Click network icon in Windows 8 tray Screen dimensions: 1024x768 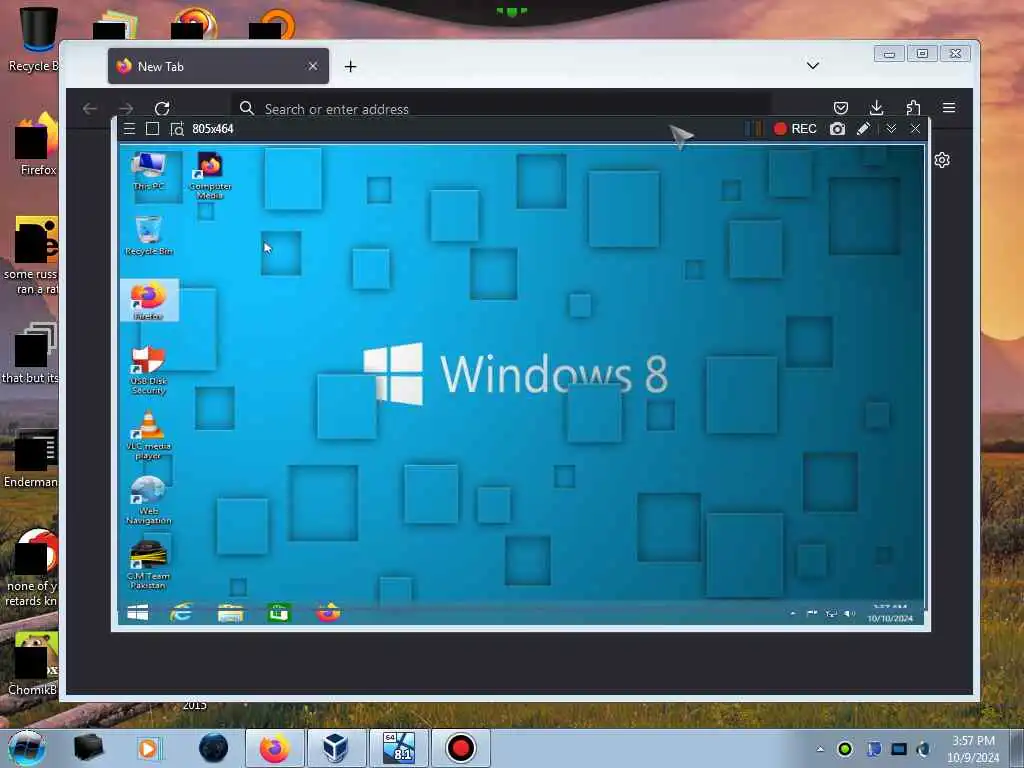click(x=831, y=614)
